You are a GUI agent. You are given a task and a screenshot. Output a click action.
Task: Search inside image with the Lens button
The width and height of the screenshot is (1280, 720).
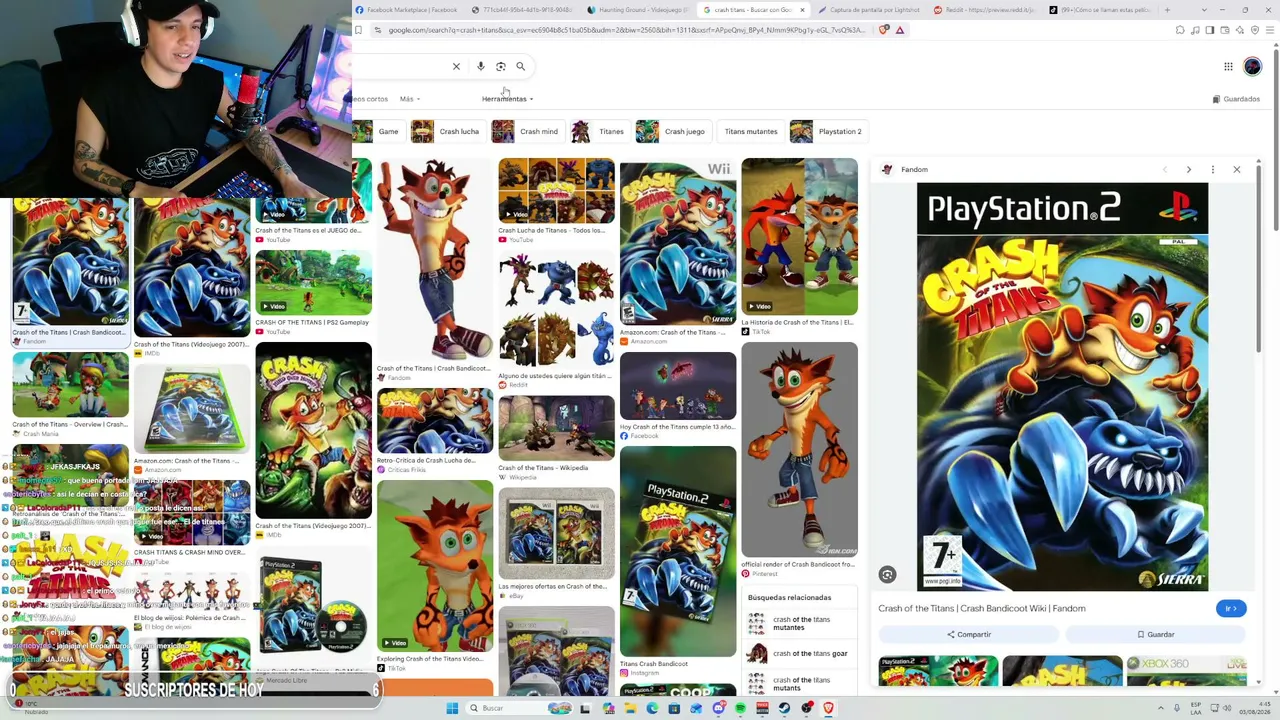point(887,574)
